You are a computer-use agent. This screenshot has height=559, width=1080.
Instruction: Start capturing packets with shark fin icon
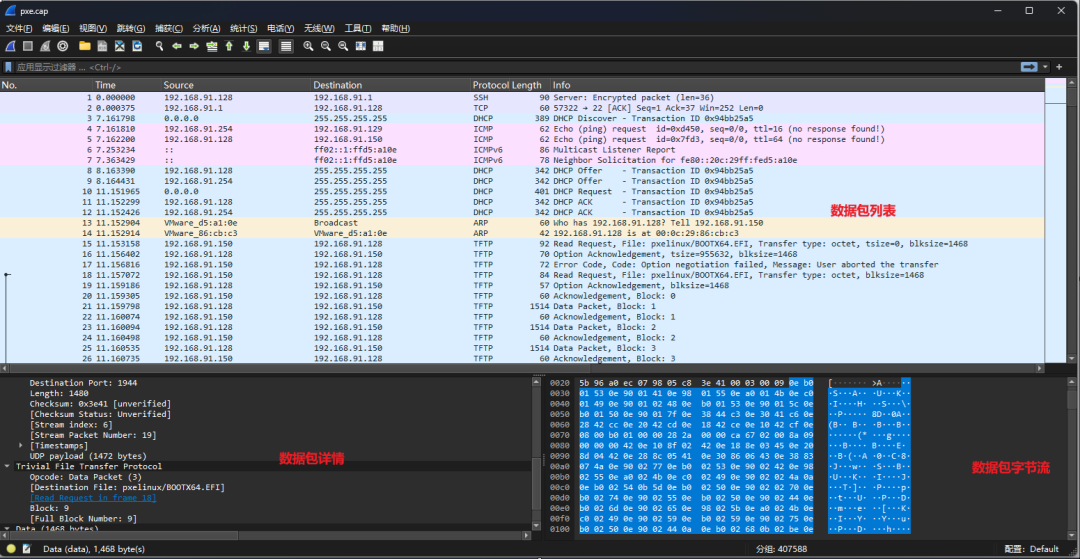click(x=10, y=46)
